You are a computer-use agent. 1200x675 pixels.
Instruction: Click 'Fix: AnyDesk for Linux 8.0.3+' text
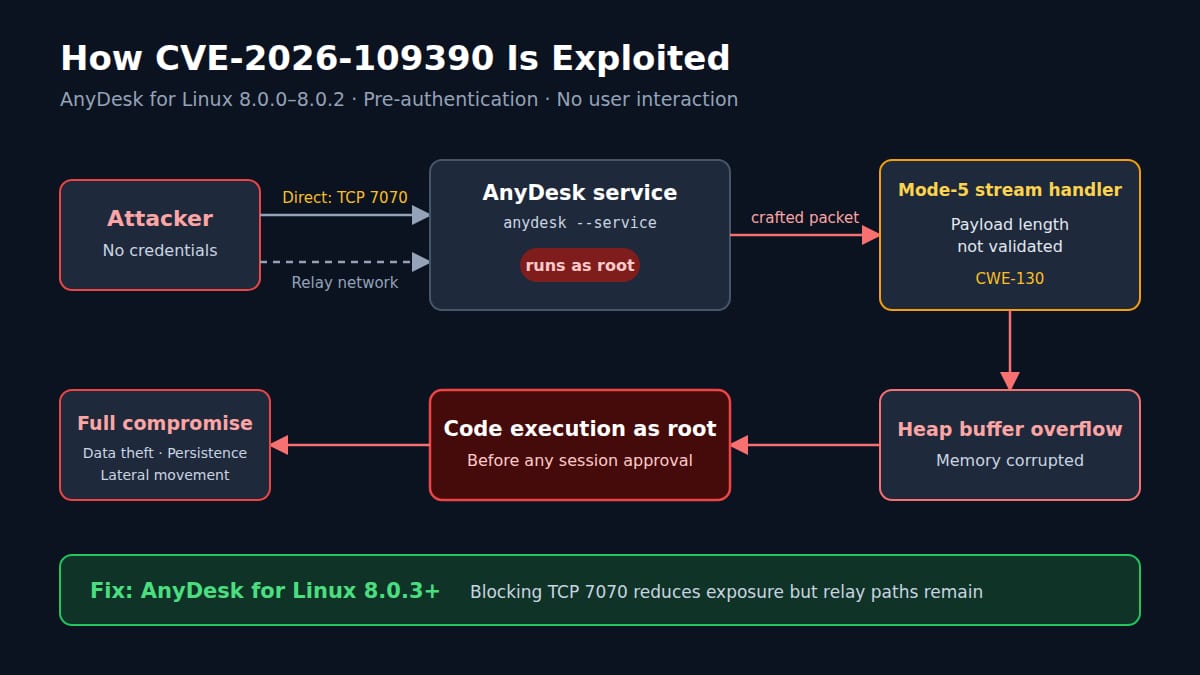click(265, 590)
